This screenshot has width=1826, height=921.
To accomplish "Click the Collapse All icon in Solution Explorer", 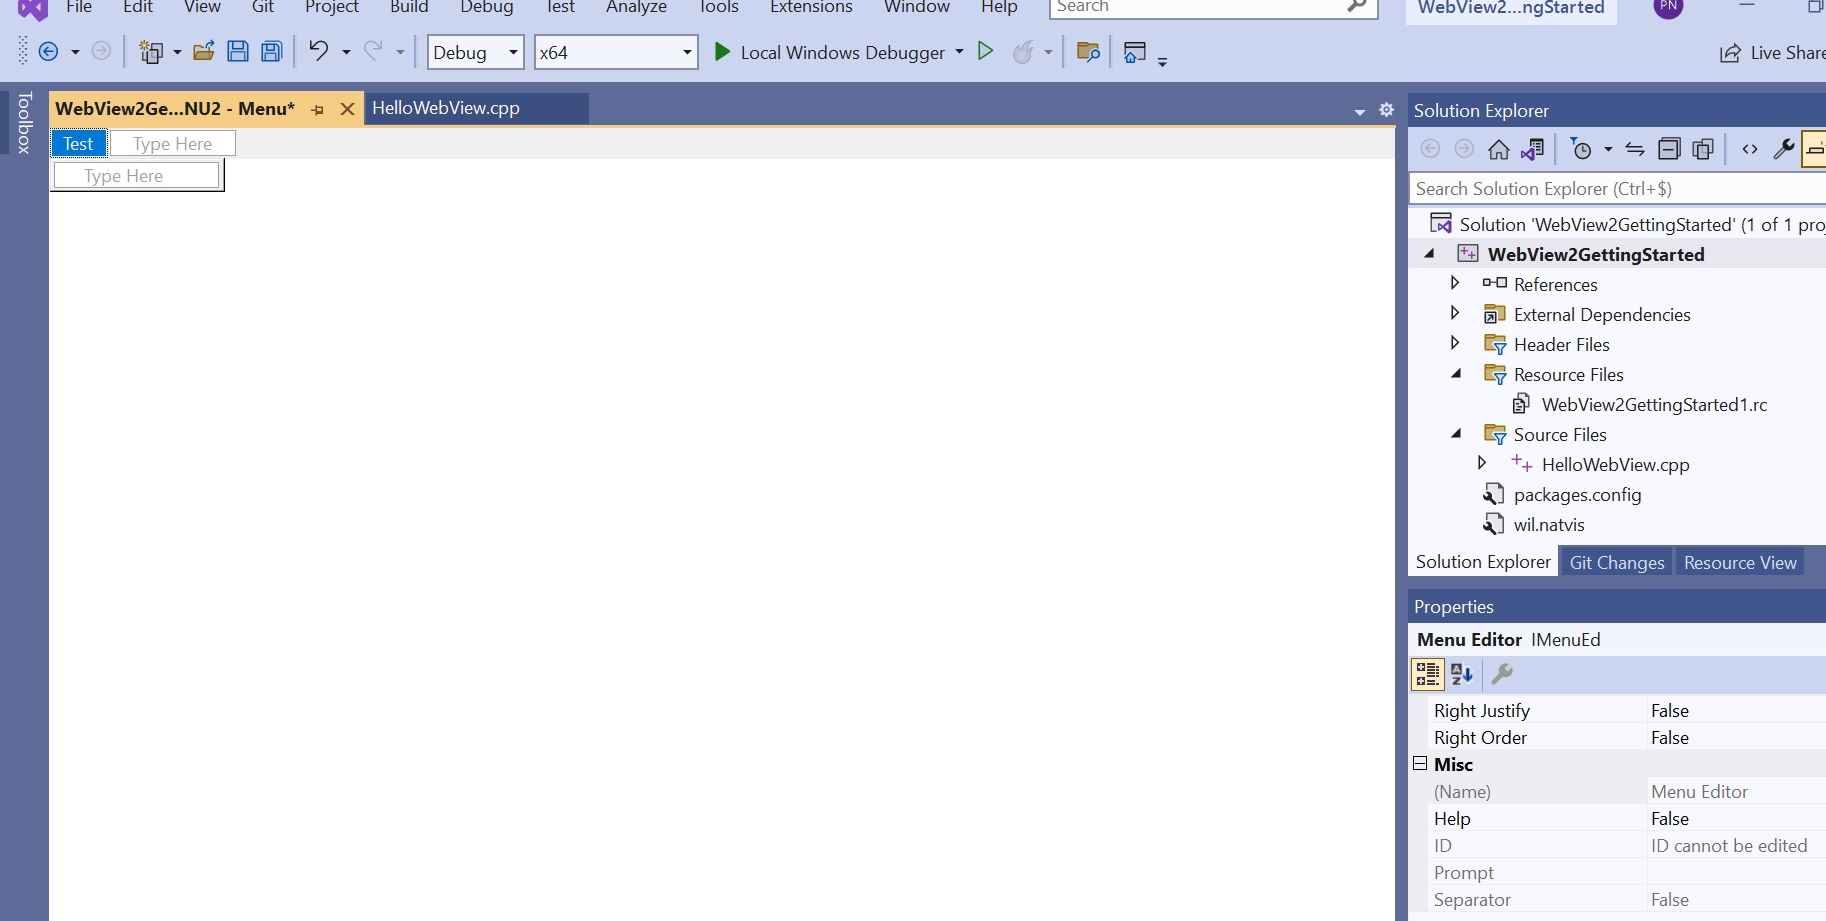I will [x=1669, y=149].
